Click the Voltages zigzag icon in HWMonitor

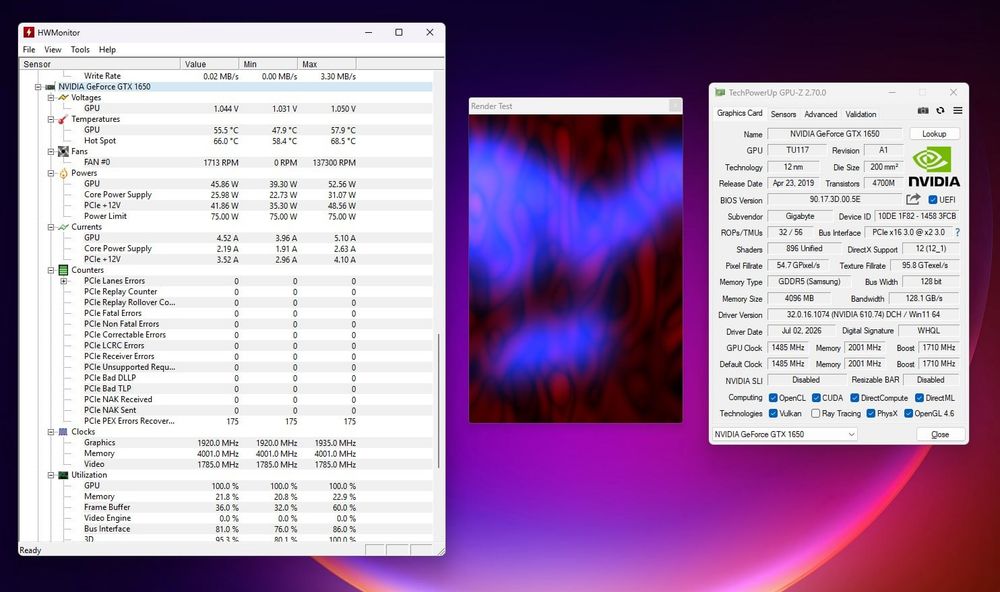[x=63, y=98]
